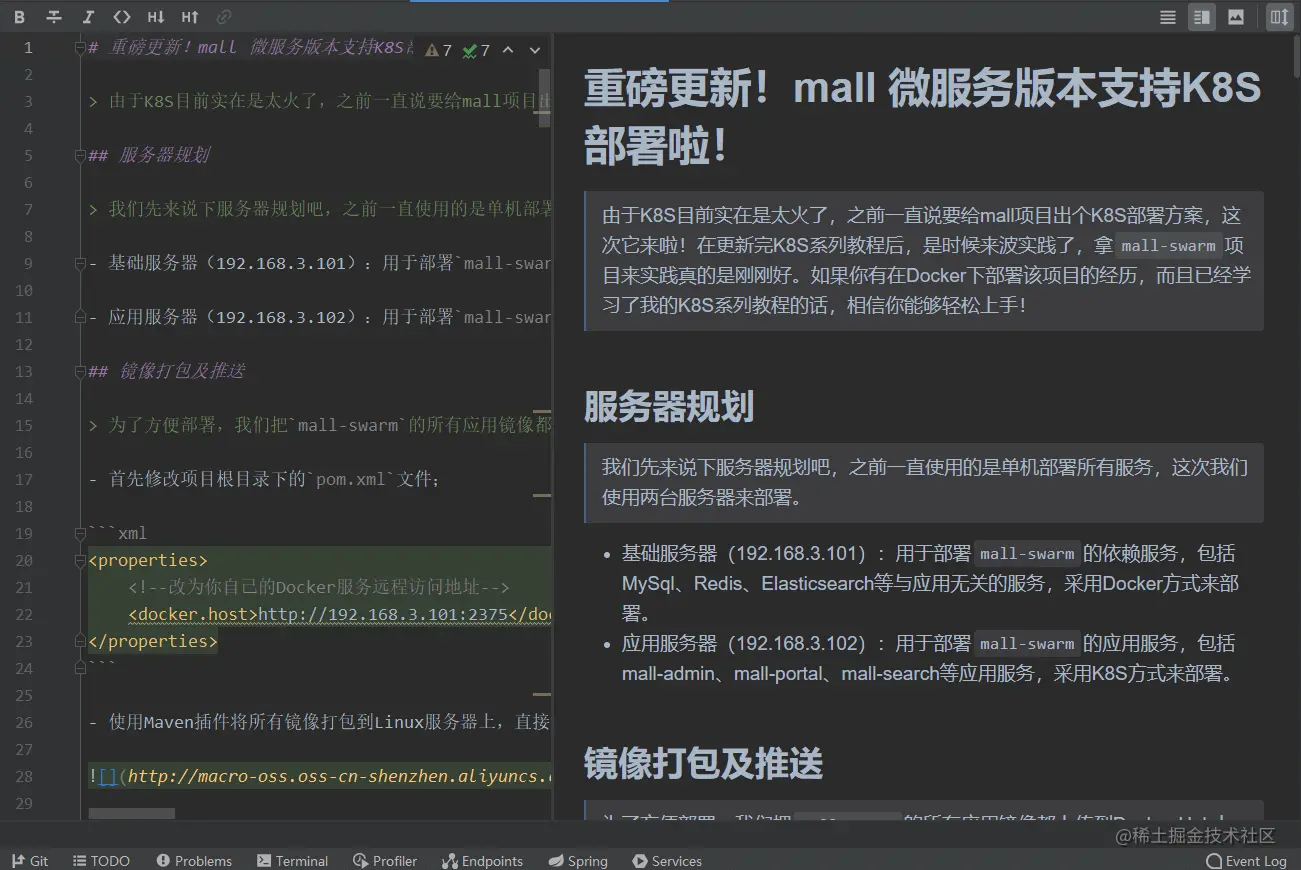Apply Italic formatting in toolbar
The image size is (1301, 870).
coord(88,17)
